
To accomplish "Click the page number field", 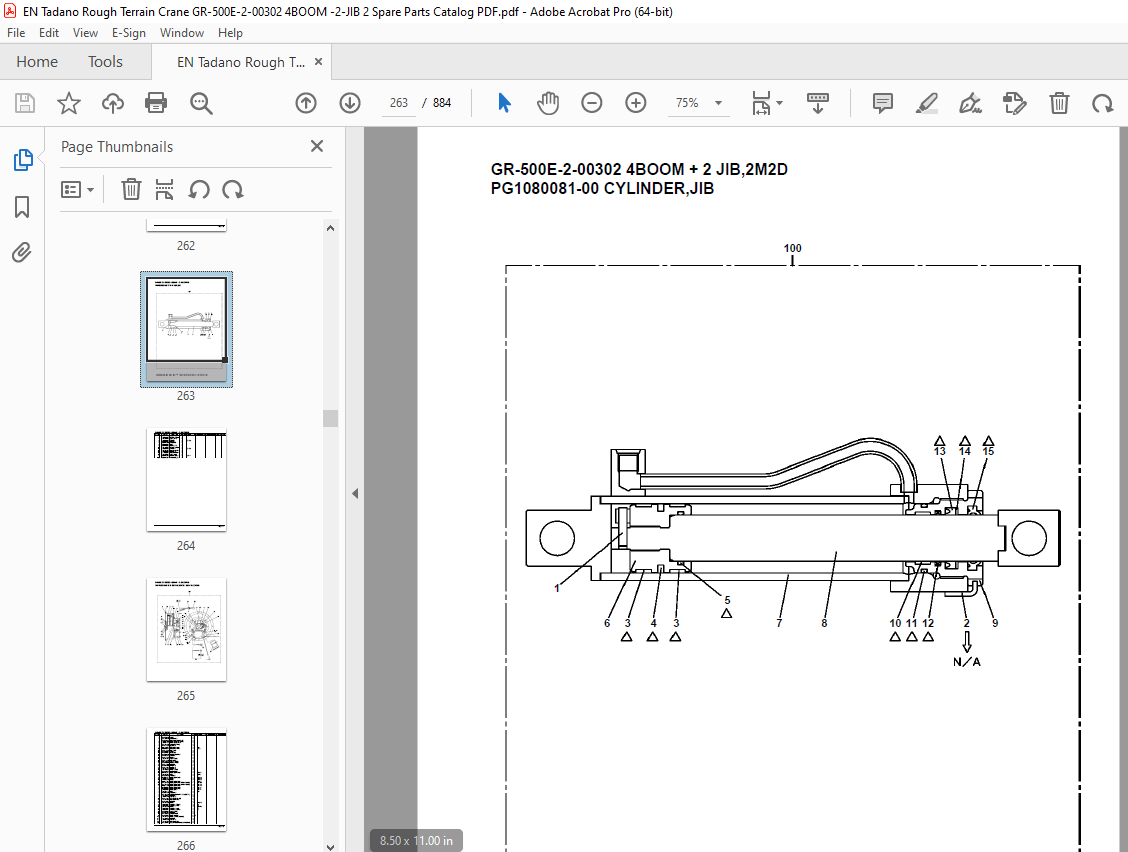I will tap(399, 103).
